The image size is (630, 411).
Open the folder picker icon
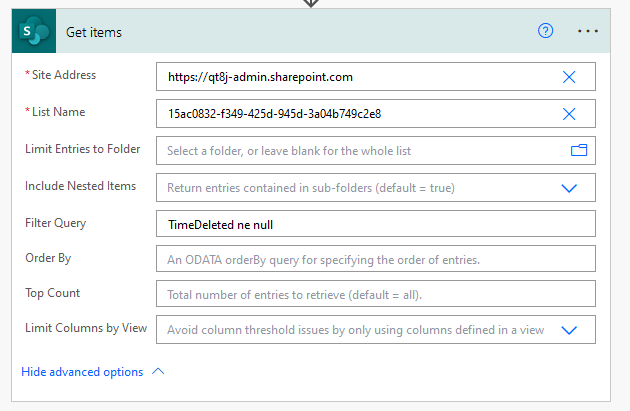coord(578,150)
